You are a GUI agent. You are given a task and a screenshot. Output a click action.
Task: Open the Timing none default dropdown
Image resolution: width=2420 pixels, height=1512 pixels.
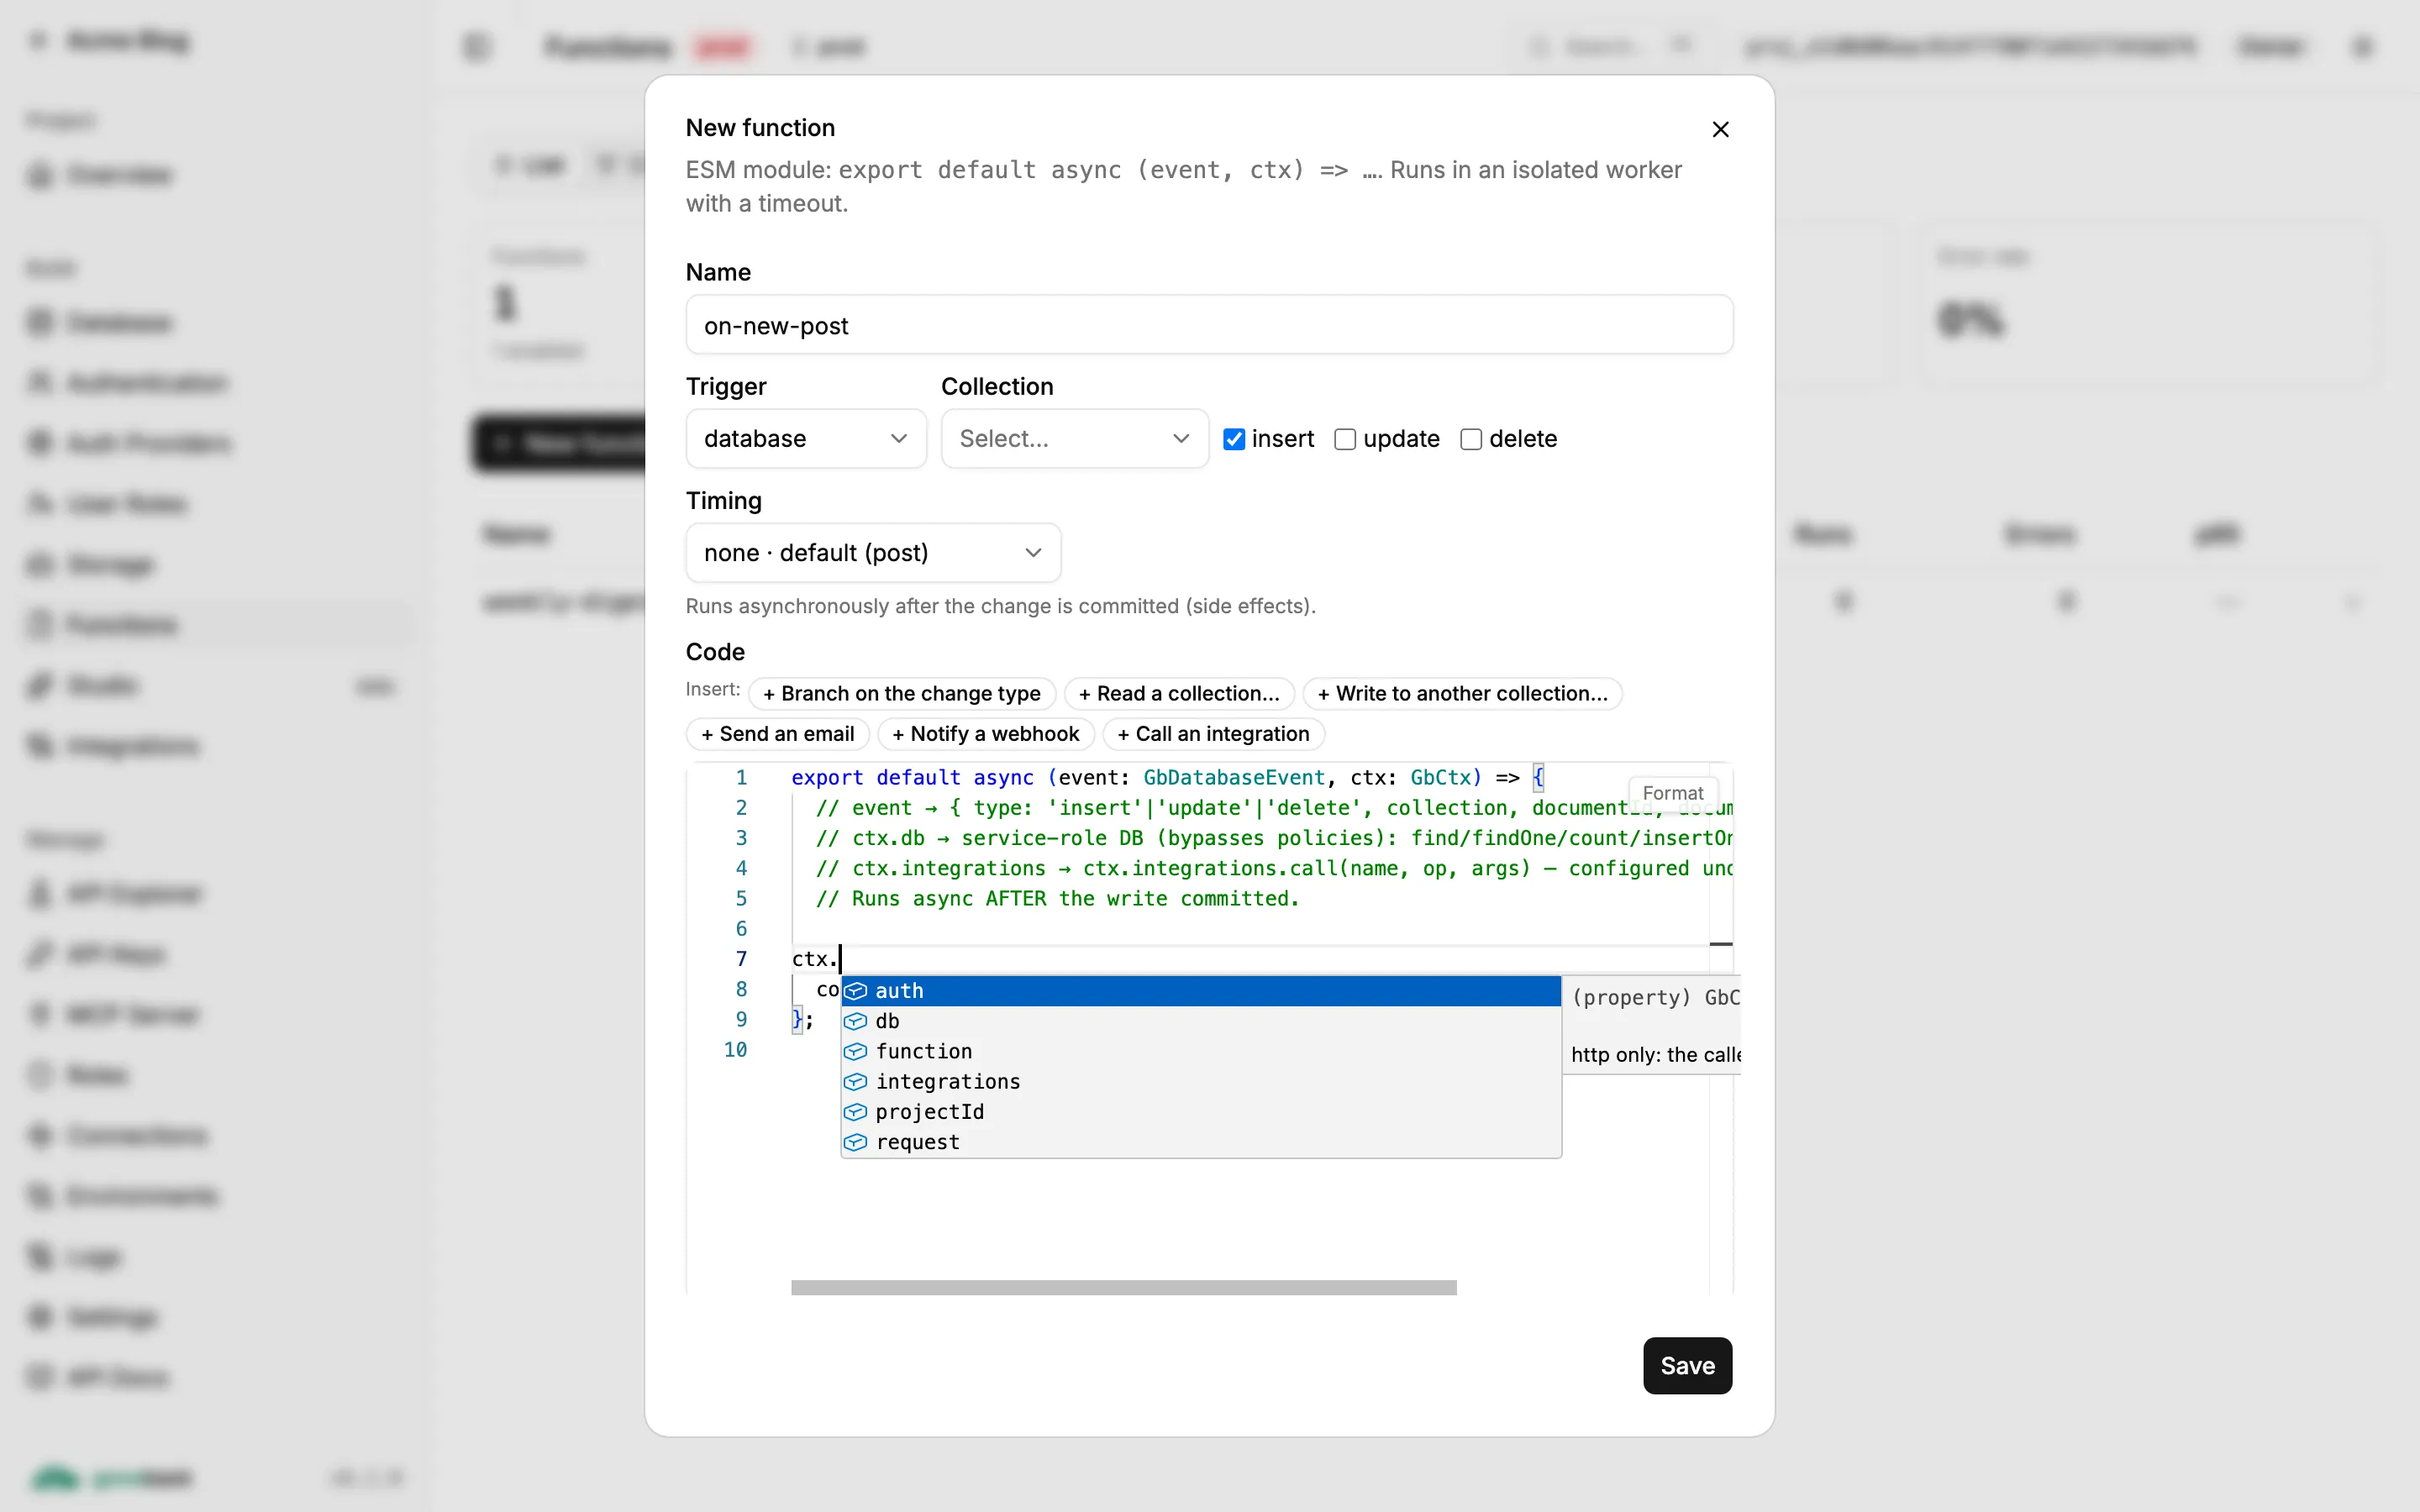(x=873, y=552)
